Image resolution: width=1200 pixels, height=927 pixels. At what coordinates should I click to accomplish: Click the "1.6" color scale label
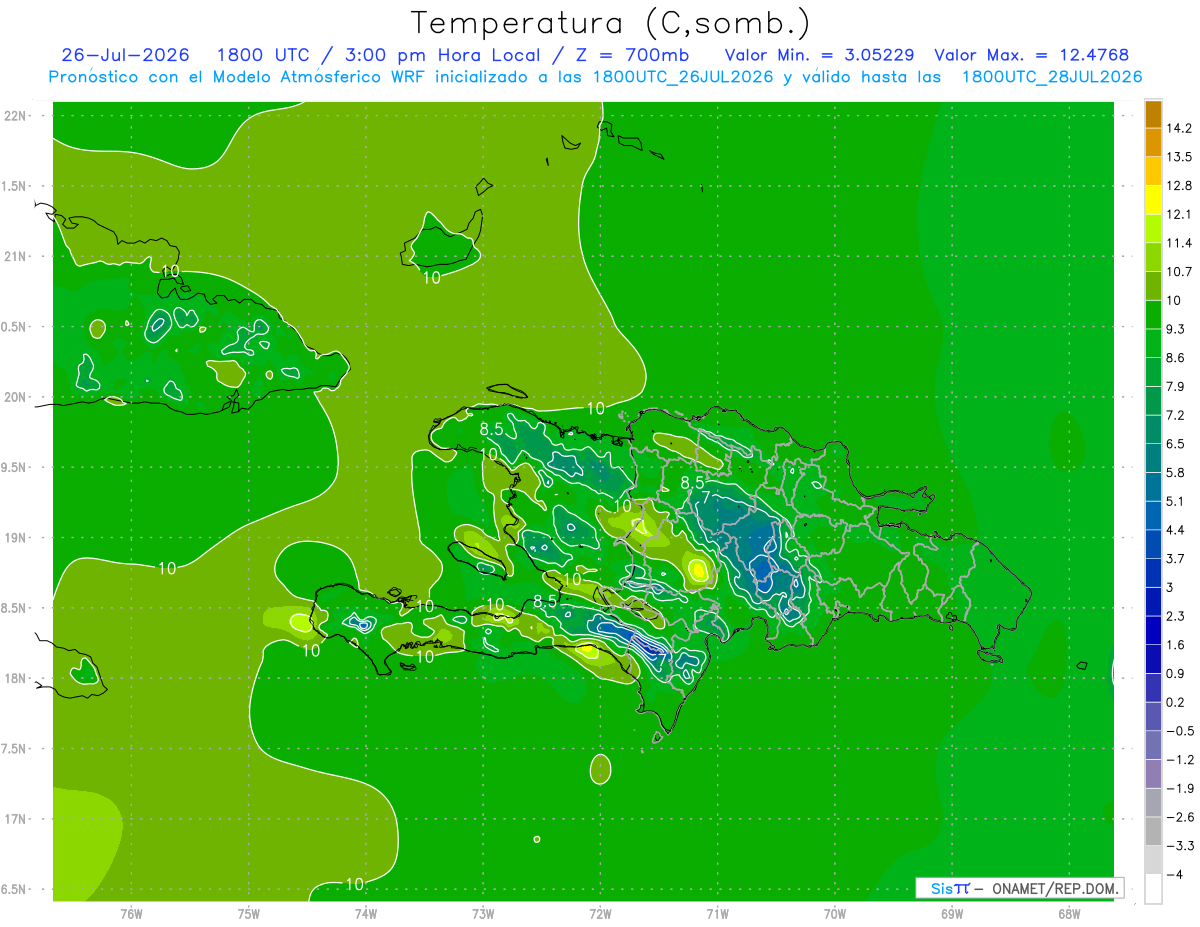tap(1177, 645)
